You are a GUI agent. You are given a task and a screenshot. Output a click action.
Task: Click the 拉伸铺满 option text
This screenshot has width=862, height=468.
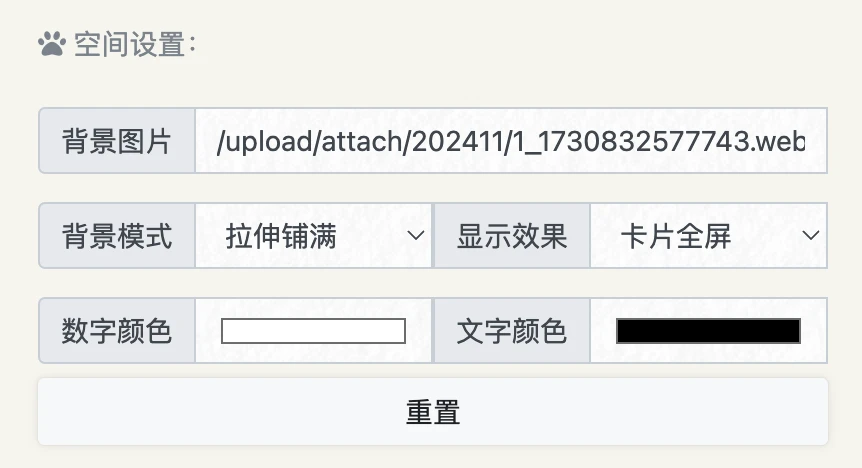pyautogui.click(x=281, y=236)
